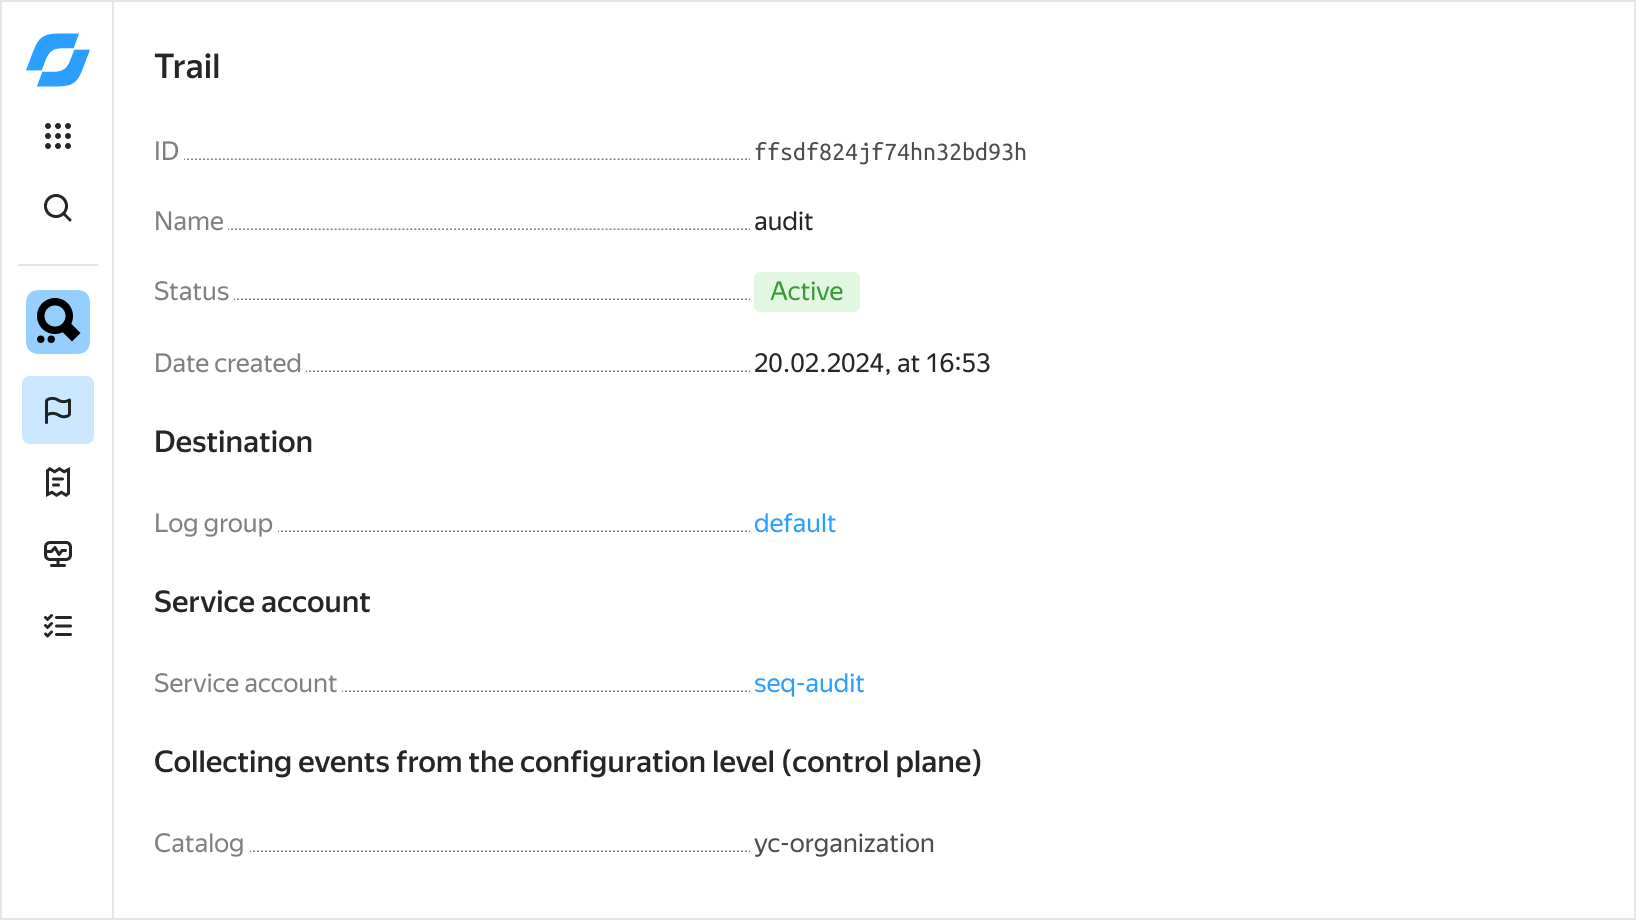Select the Audit Trails service icon
Screen dimensions: 1636x920
[x=58, y=322]
